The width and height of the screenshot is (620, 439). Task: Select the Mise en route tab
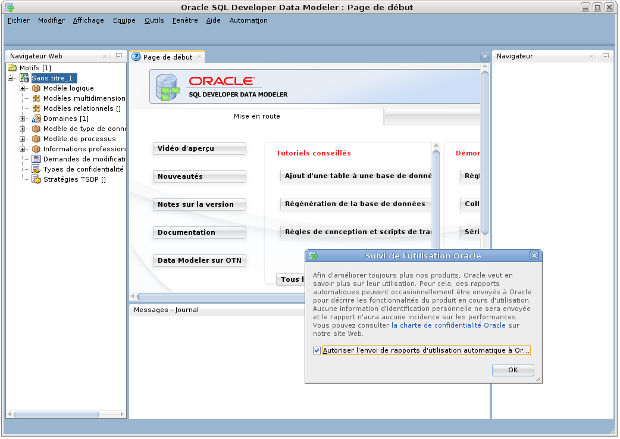257,116
